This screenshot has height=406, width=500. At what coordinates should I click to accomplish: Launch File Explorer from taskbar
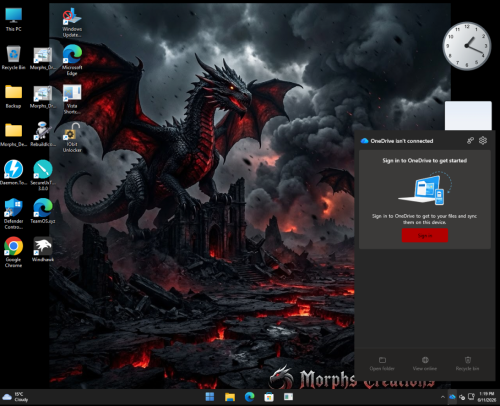click(230, 397)
